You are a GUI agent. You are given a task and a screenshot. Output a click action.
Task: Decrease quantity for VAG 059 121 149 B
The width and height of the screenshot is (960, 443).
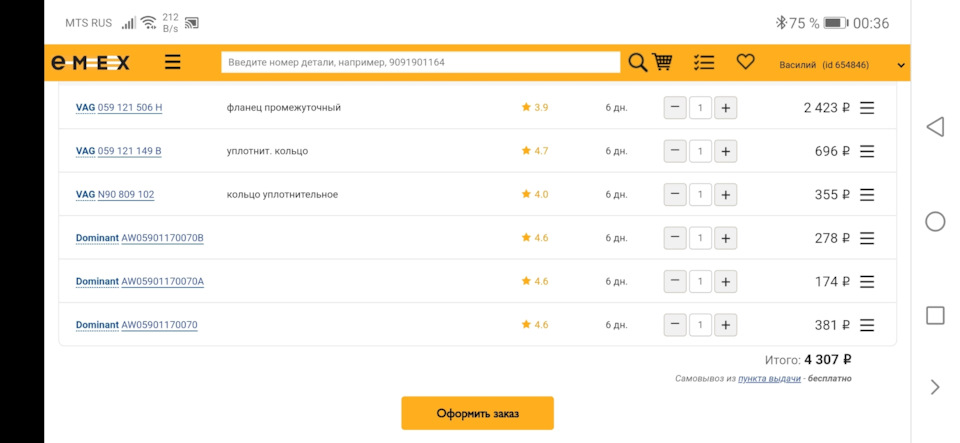pos(675,151)
